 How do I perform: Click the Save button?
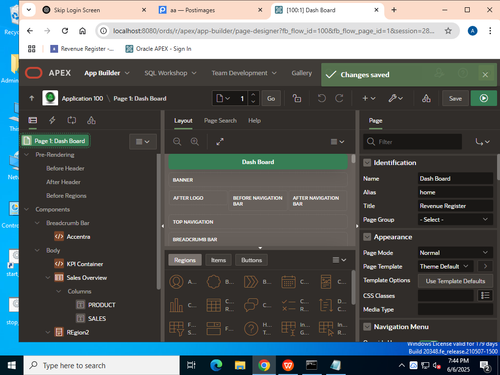455,98
